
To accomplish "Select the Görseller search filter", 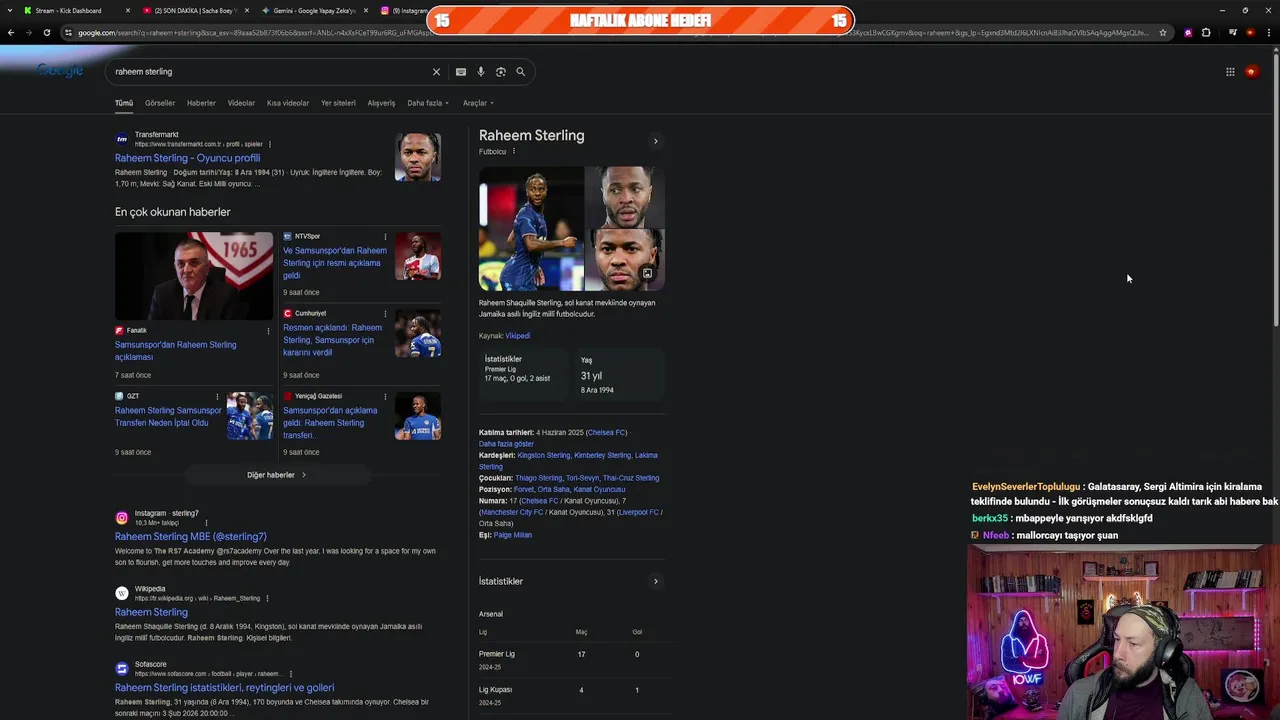I will [160, 103].
